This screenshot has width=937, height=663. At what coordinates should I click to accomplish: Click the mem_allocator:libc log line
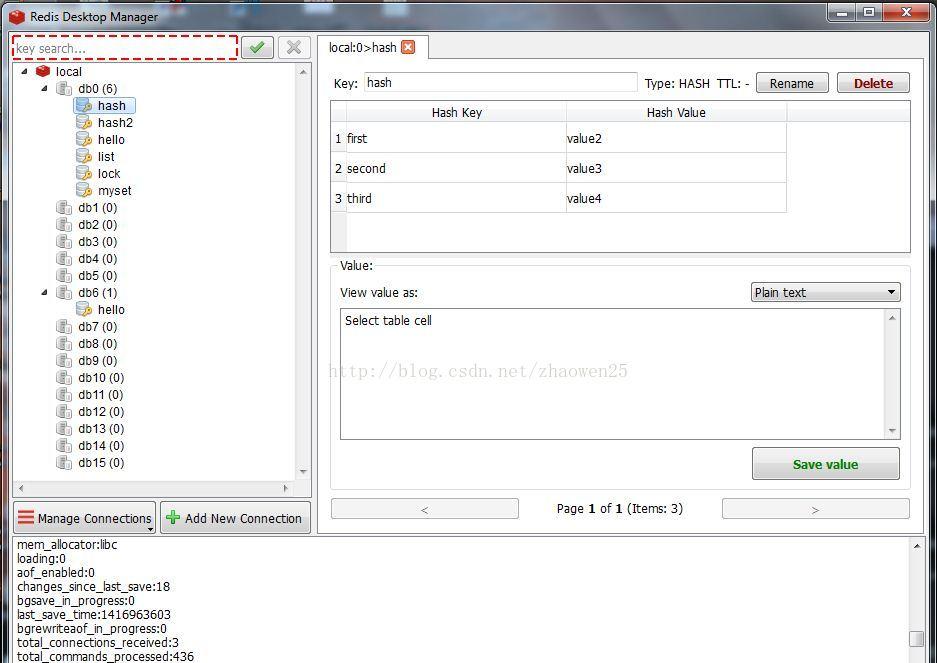(67, 545)
